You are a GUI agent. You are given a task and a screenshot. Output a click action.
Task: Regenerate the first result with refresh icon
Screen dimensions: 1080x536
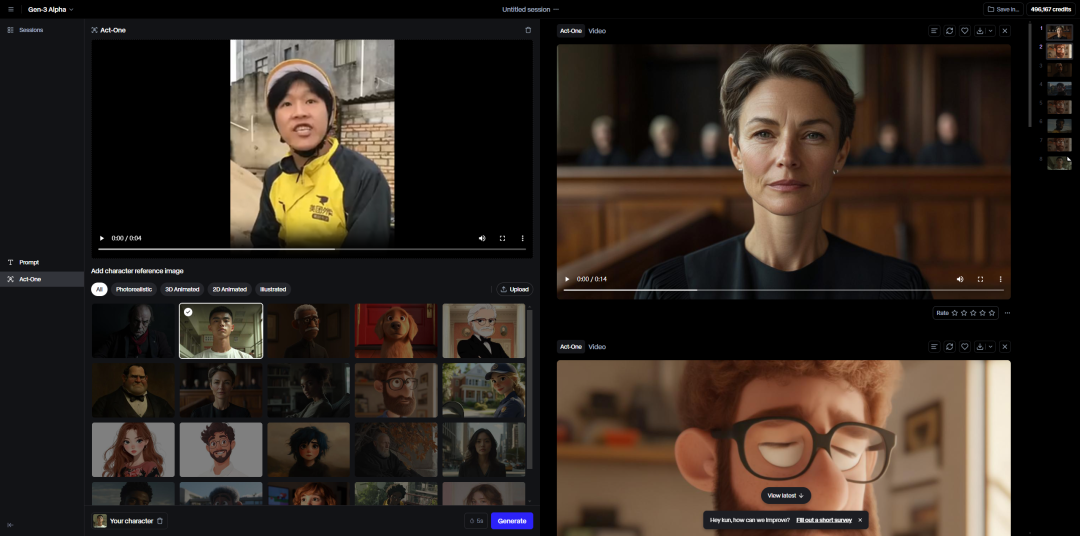[950, 31]
